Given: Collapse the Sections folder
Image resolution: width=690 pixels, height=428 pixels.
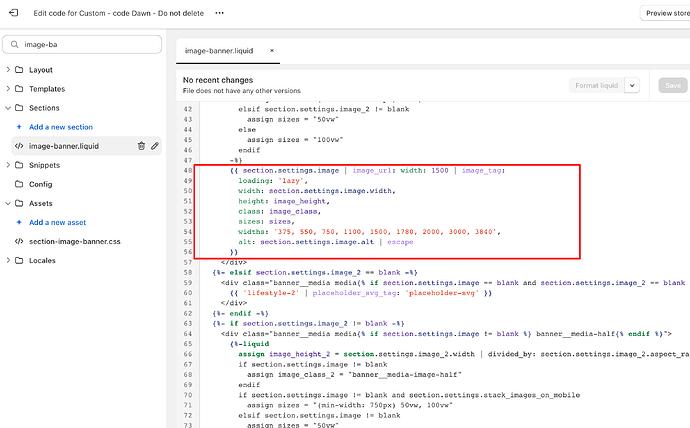Looking at the screenshot, I should click(x=9, y=108).
